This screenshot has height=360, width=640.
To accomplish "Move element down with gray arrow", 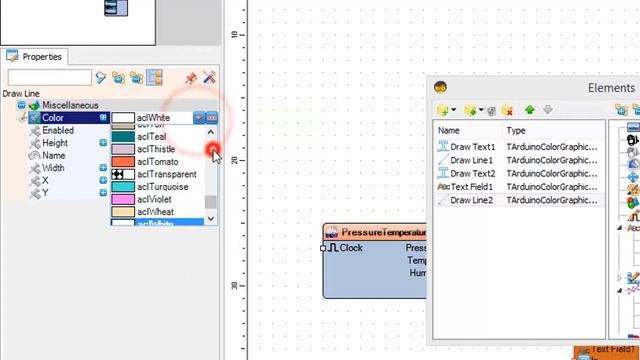I will 548,109.
